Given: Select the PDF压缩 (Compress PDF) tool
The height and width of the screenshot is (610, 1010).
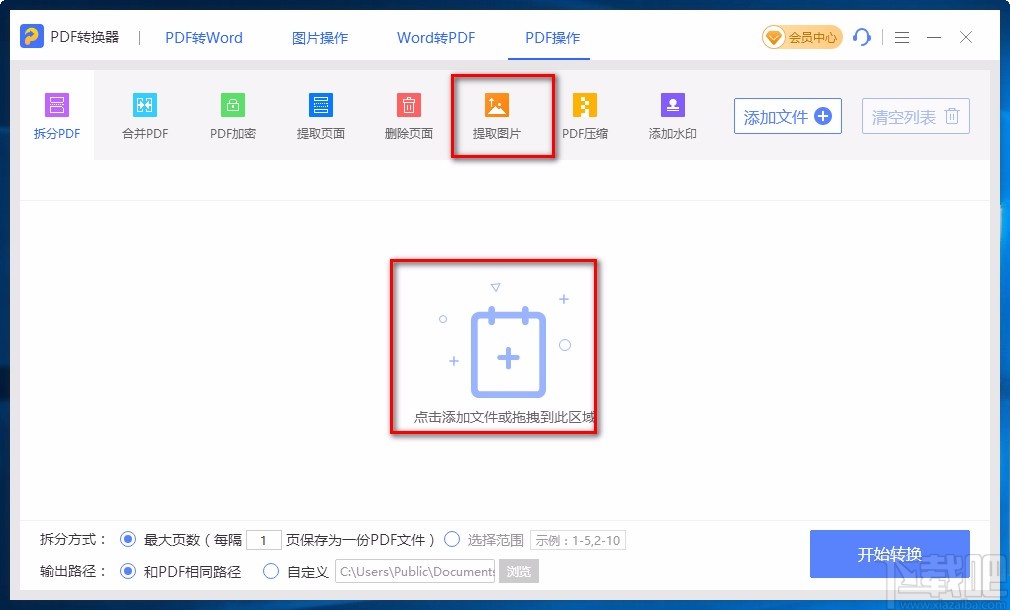Looking at the screenshot, I should pos(584,113).
